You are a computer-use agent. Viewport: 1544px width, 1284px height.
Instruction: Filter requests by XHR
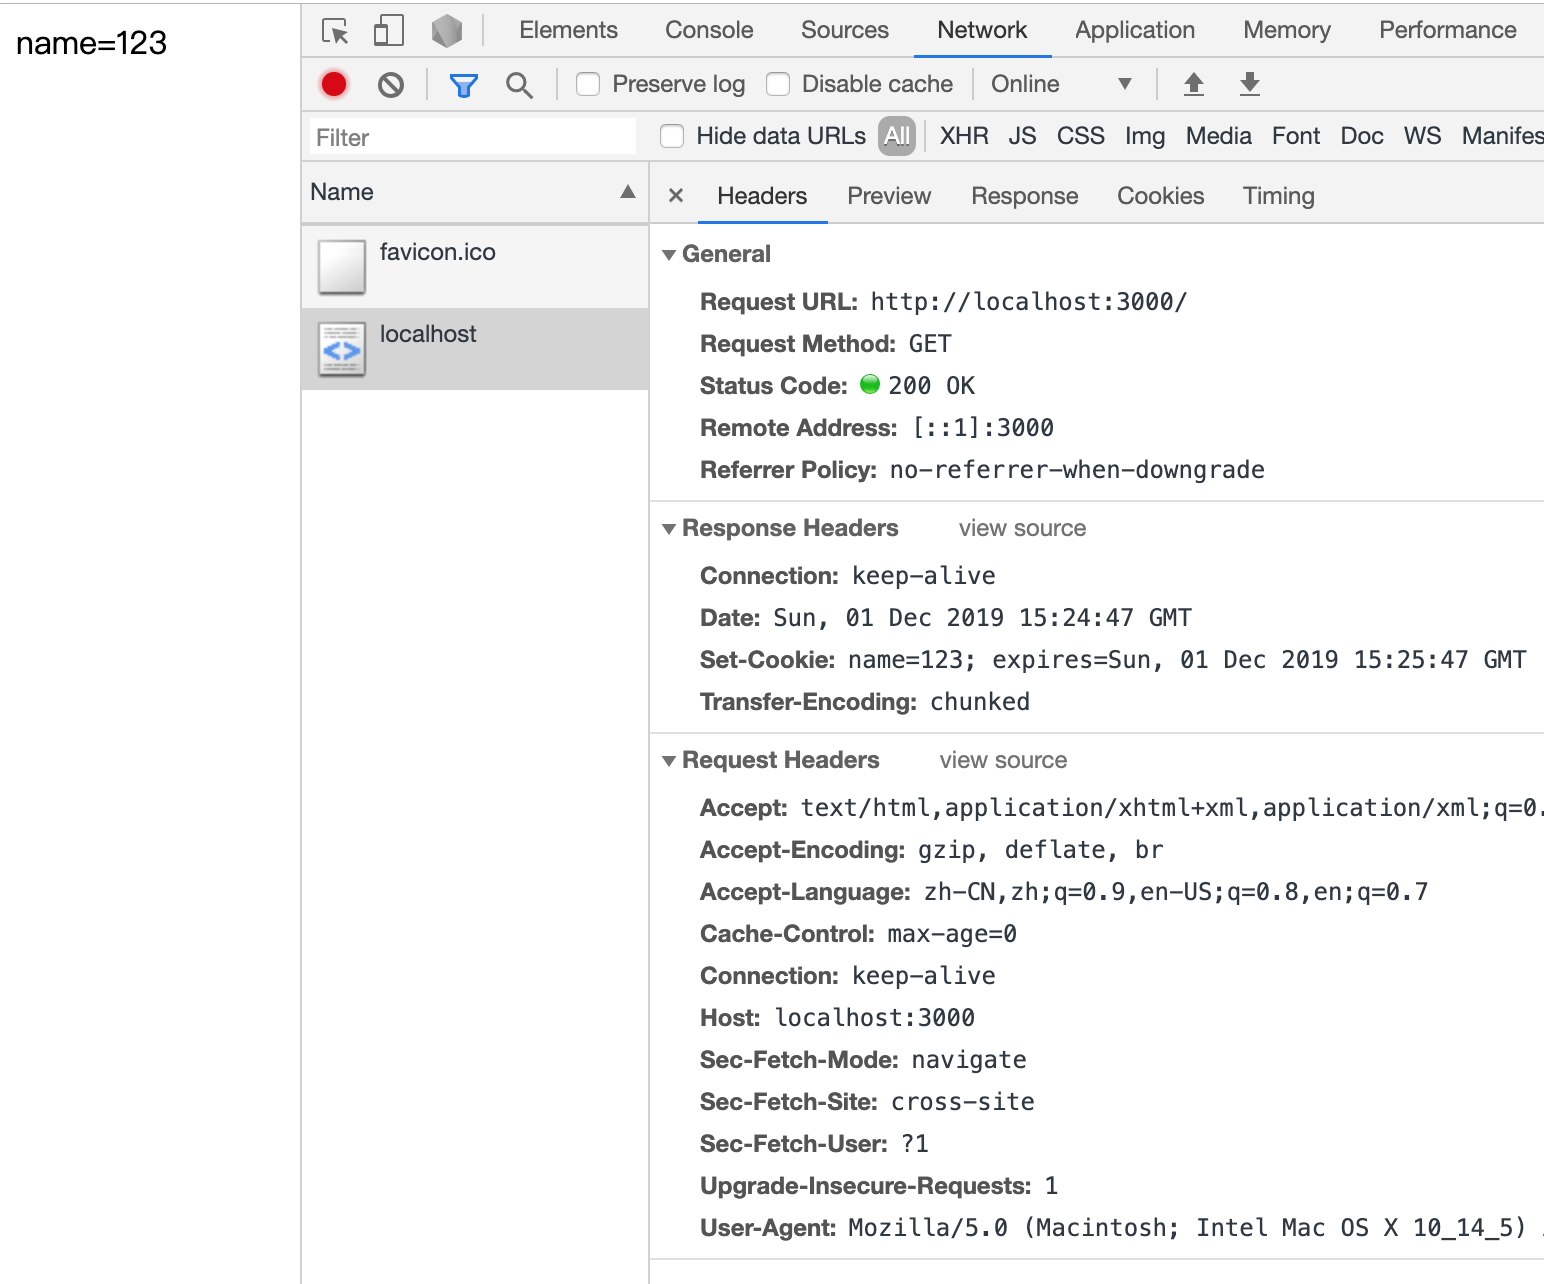click(964, 136)
